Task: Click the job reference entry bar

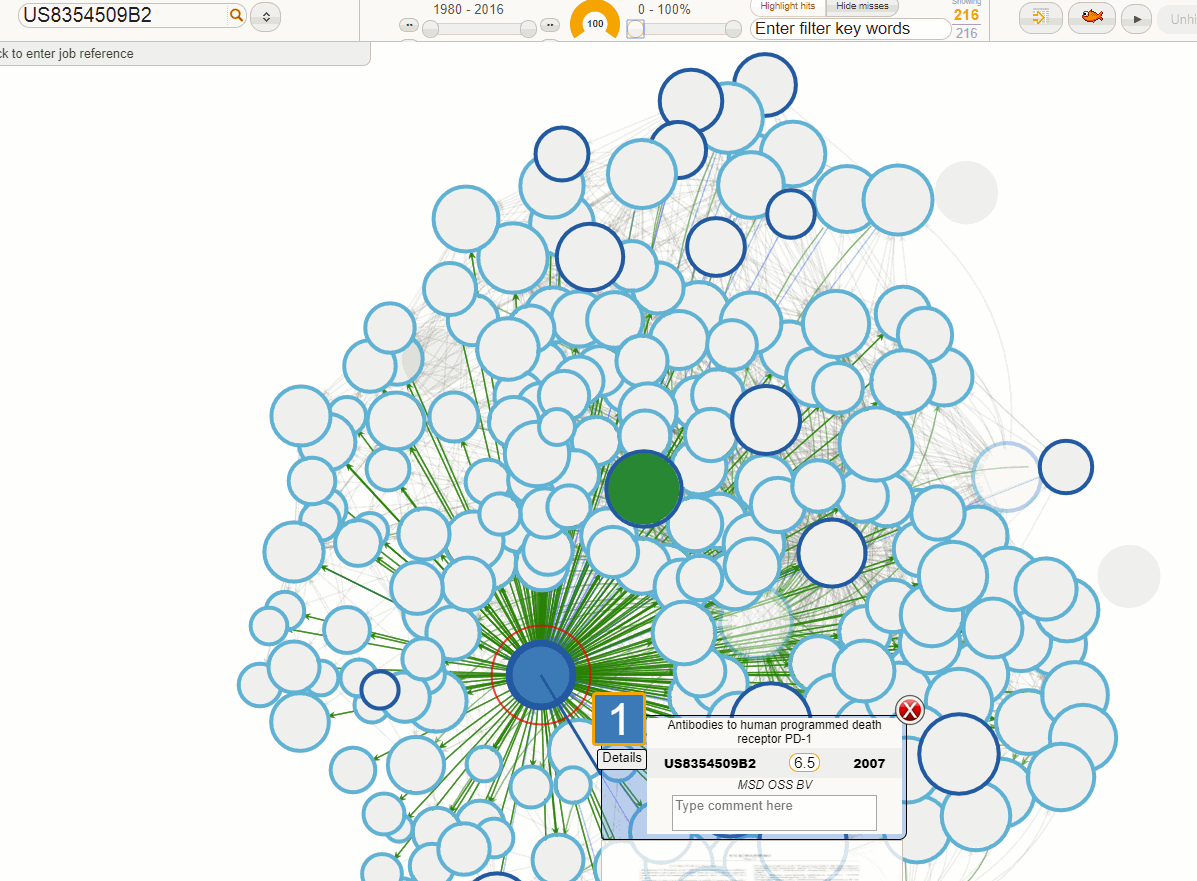Action: coord(183,53)
